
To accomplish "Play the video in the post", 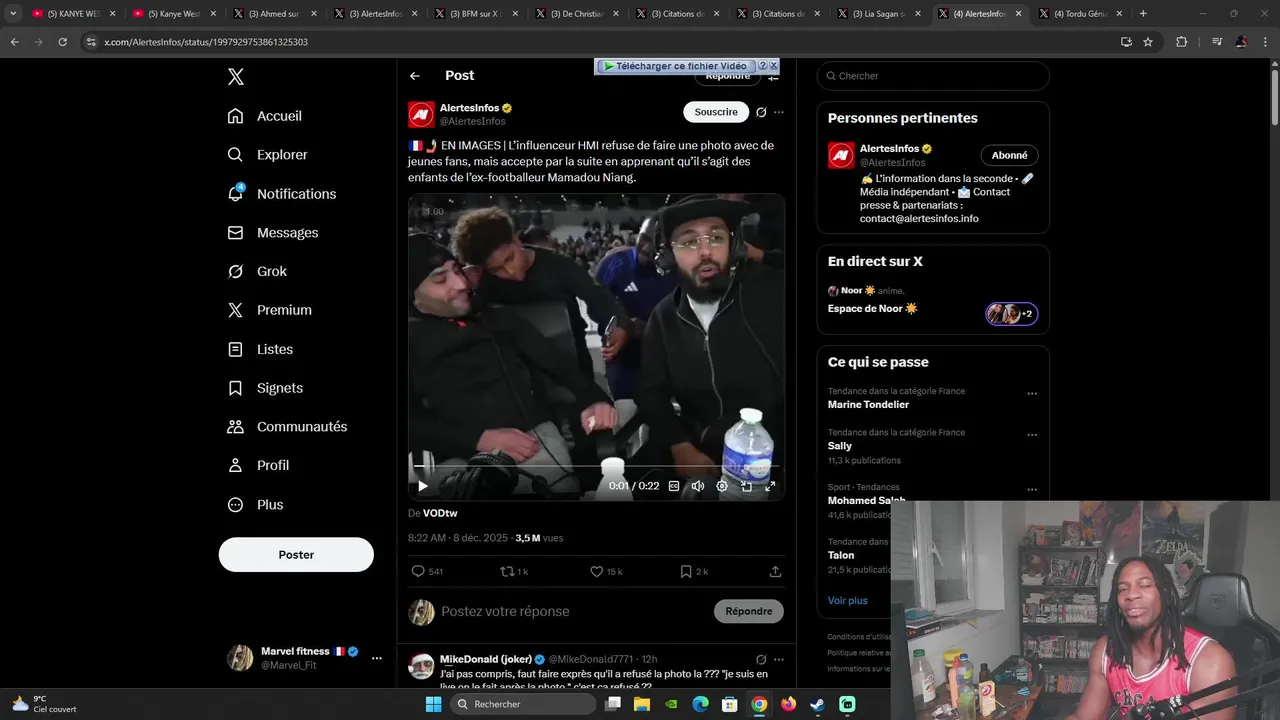I will [x=423, y=486].
